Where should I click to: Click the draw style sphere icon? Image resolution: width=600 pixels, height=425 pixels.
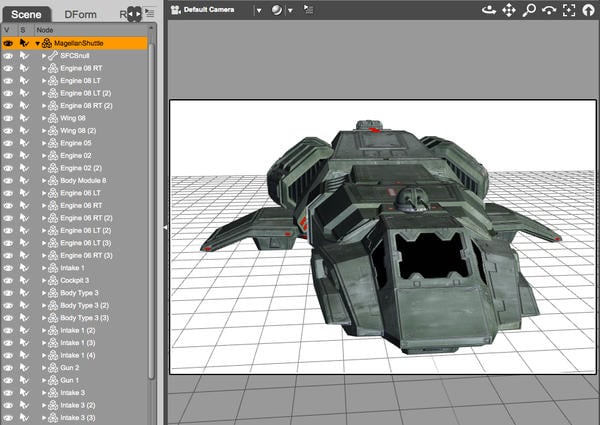click(x=277, y=10)
